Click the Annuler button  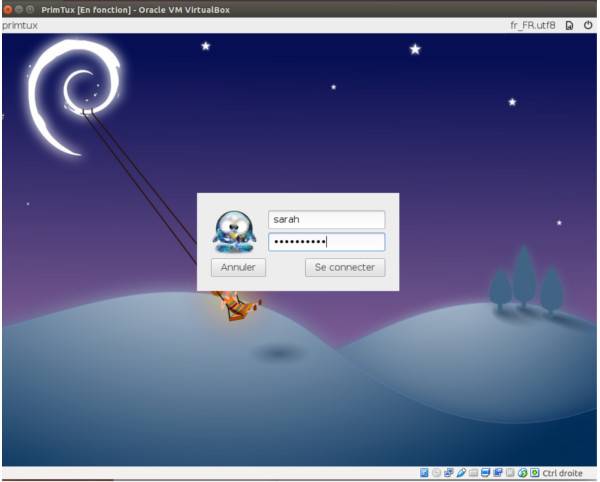[238, 267]
